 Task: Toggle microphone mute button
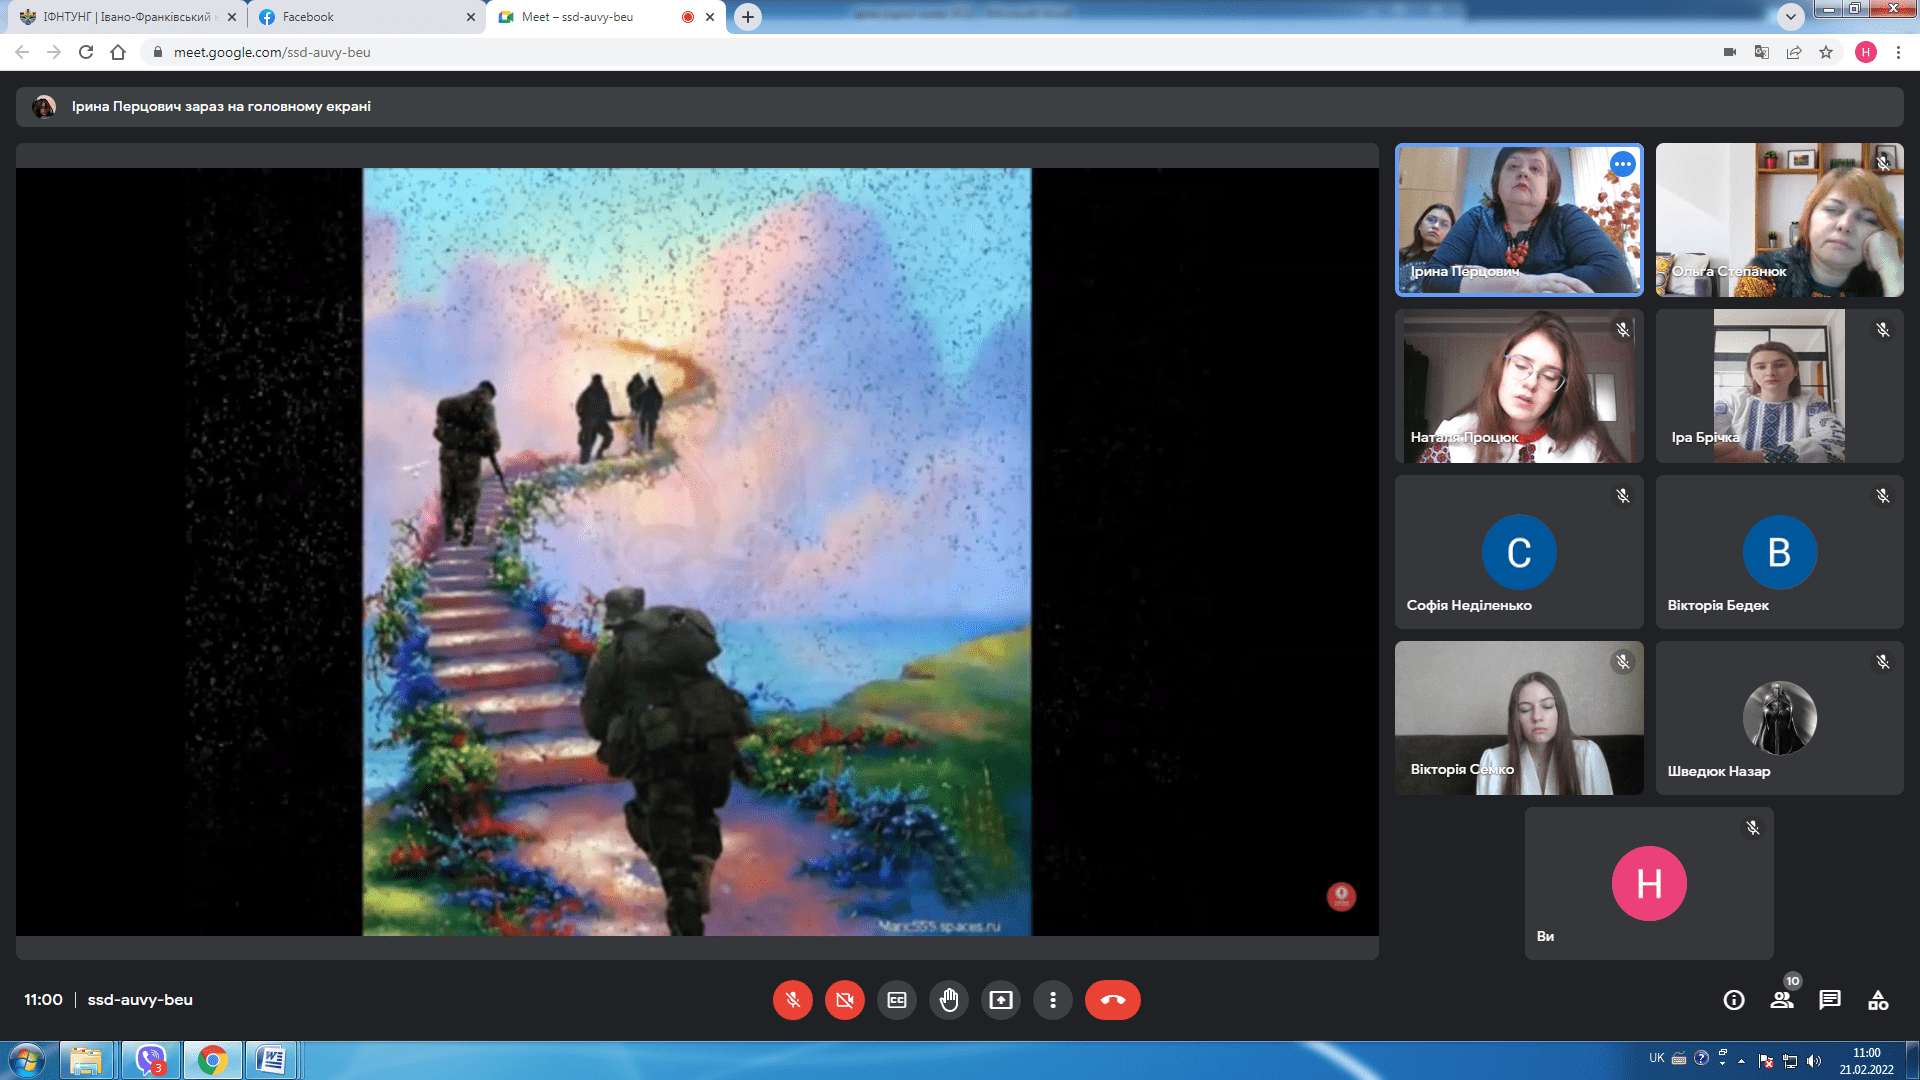[793, 1000]
